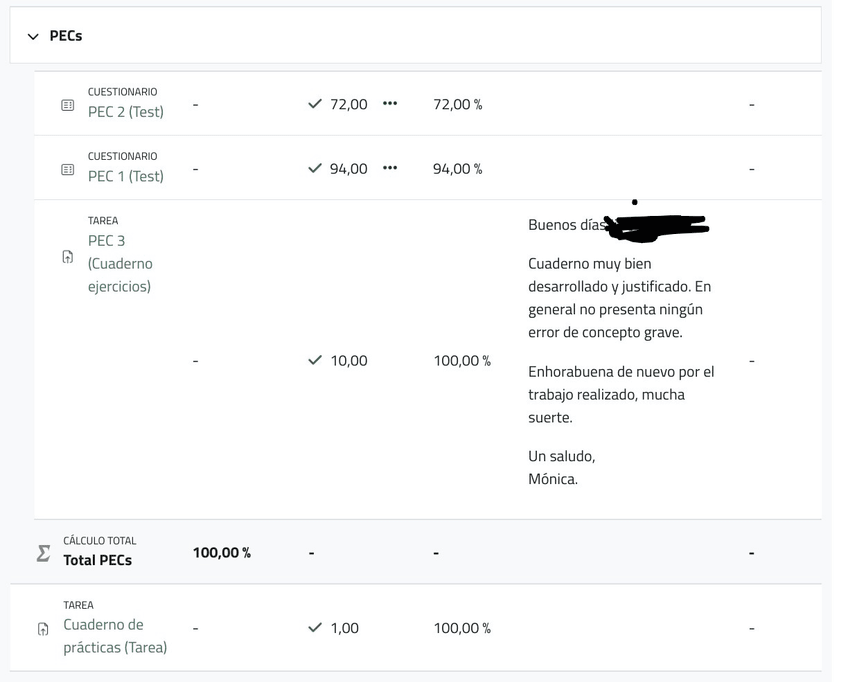Open the three-dots menu for PEC 2 grade
848x682 pixels.
point(390,104)
